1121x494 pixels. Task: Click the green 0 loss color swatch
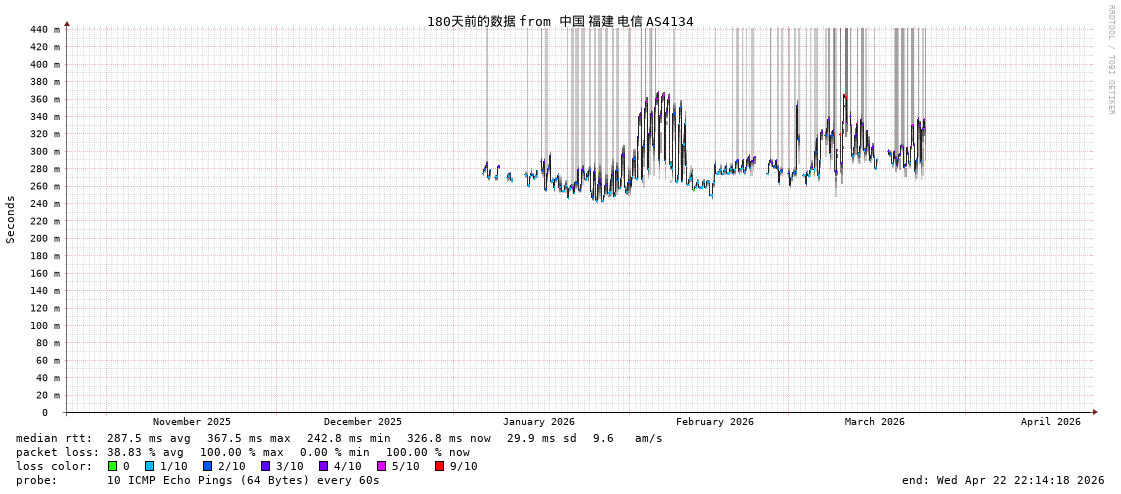click(113, 466)
